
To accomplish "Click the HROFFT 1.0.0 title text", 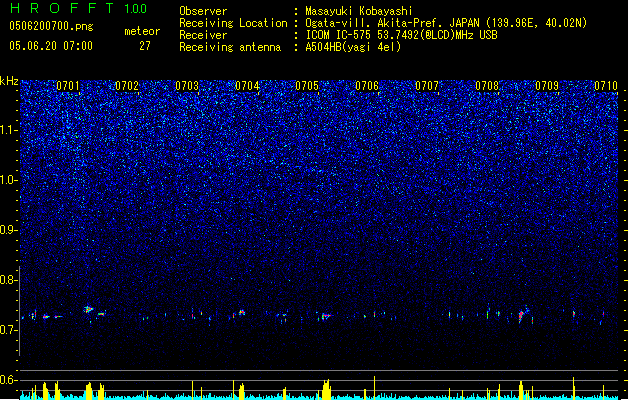I will (x=79, y=8).
